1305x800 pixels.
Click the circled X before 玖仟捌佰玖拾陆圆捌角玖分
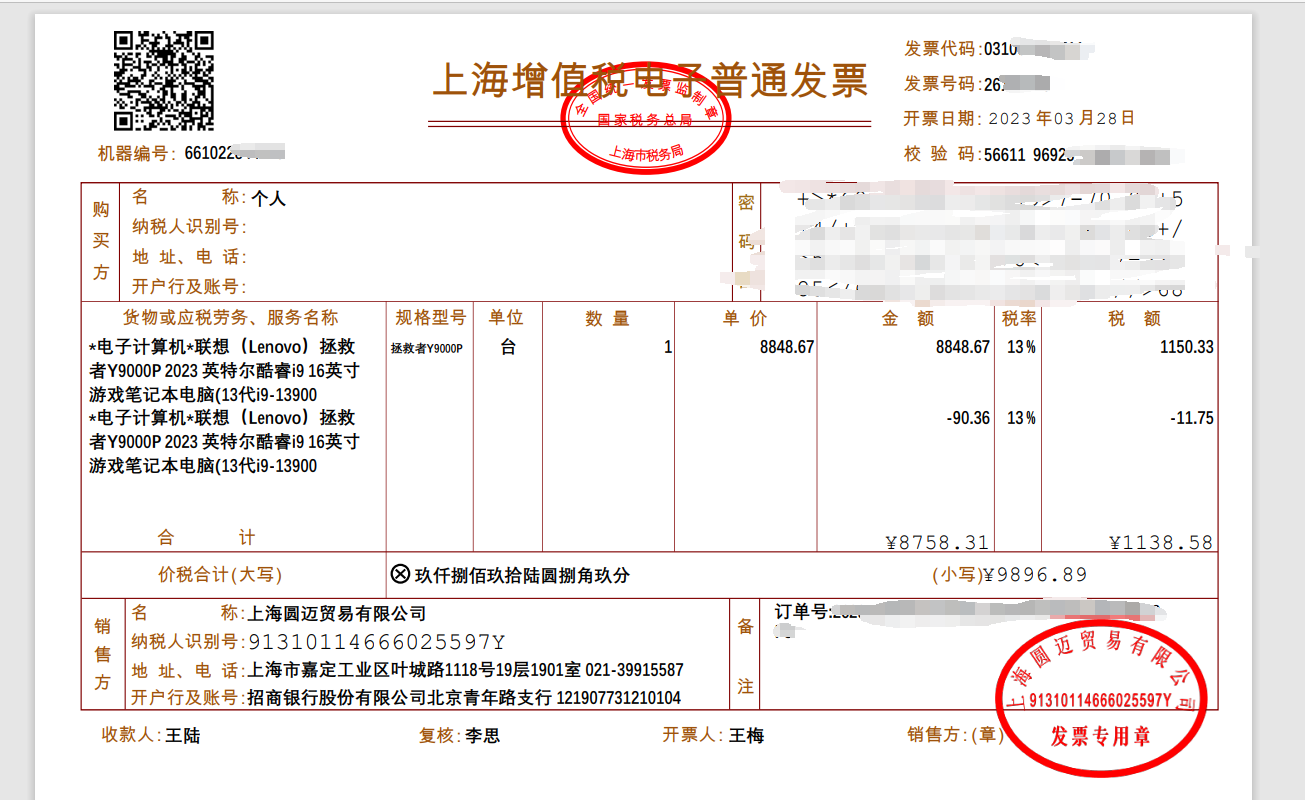pos(400,574)
